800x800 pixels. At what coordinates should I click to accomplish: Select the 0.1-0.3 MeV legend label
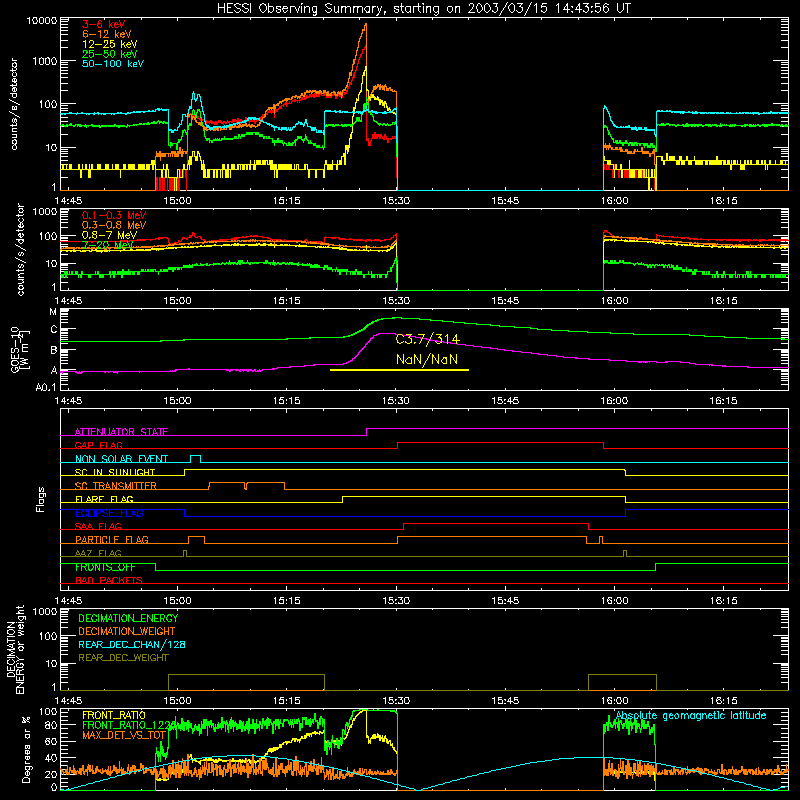tap(114, 215)
